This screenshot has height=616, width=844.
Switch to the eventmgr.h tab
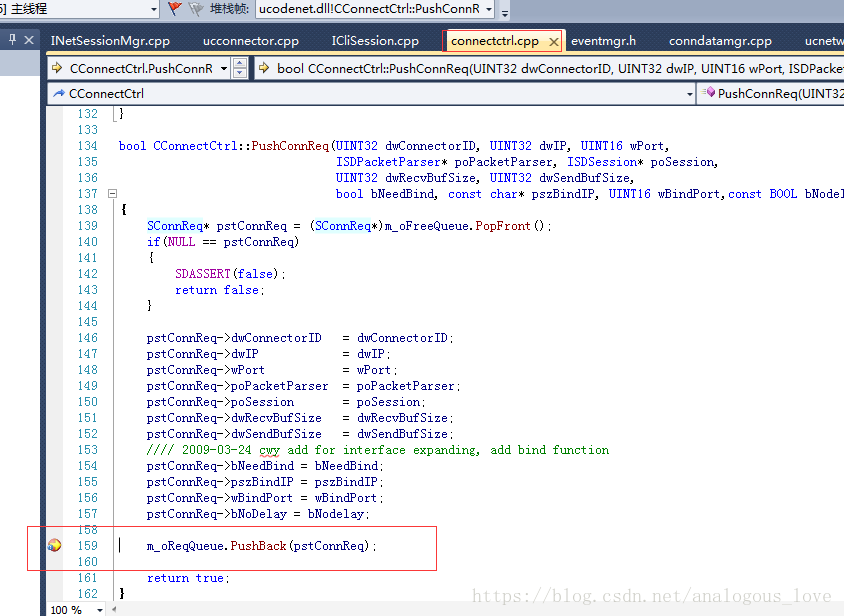point(603,41)
